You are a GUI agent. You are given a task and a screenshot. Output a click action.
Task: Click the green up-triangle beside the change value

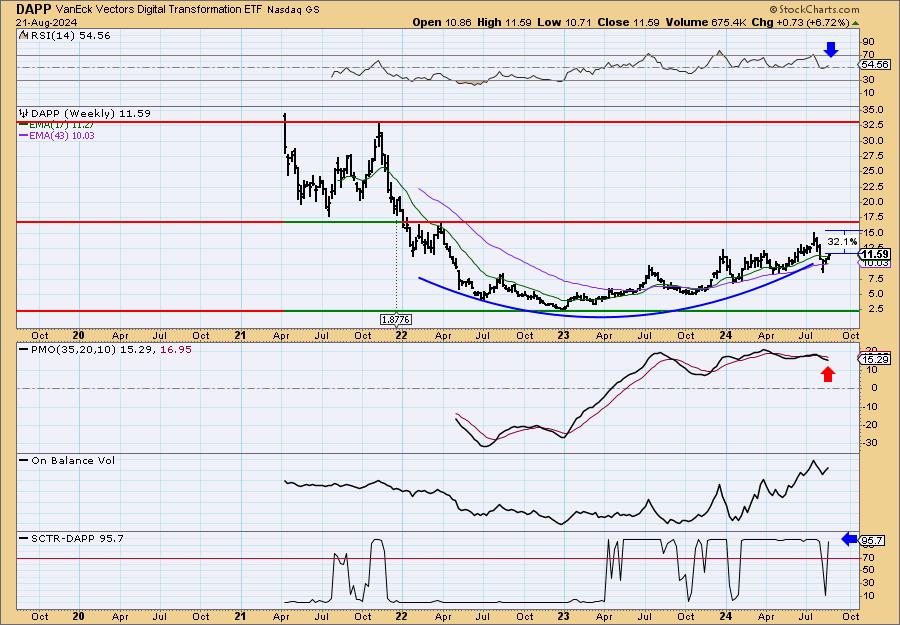[x=855, y=23]
